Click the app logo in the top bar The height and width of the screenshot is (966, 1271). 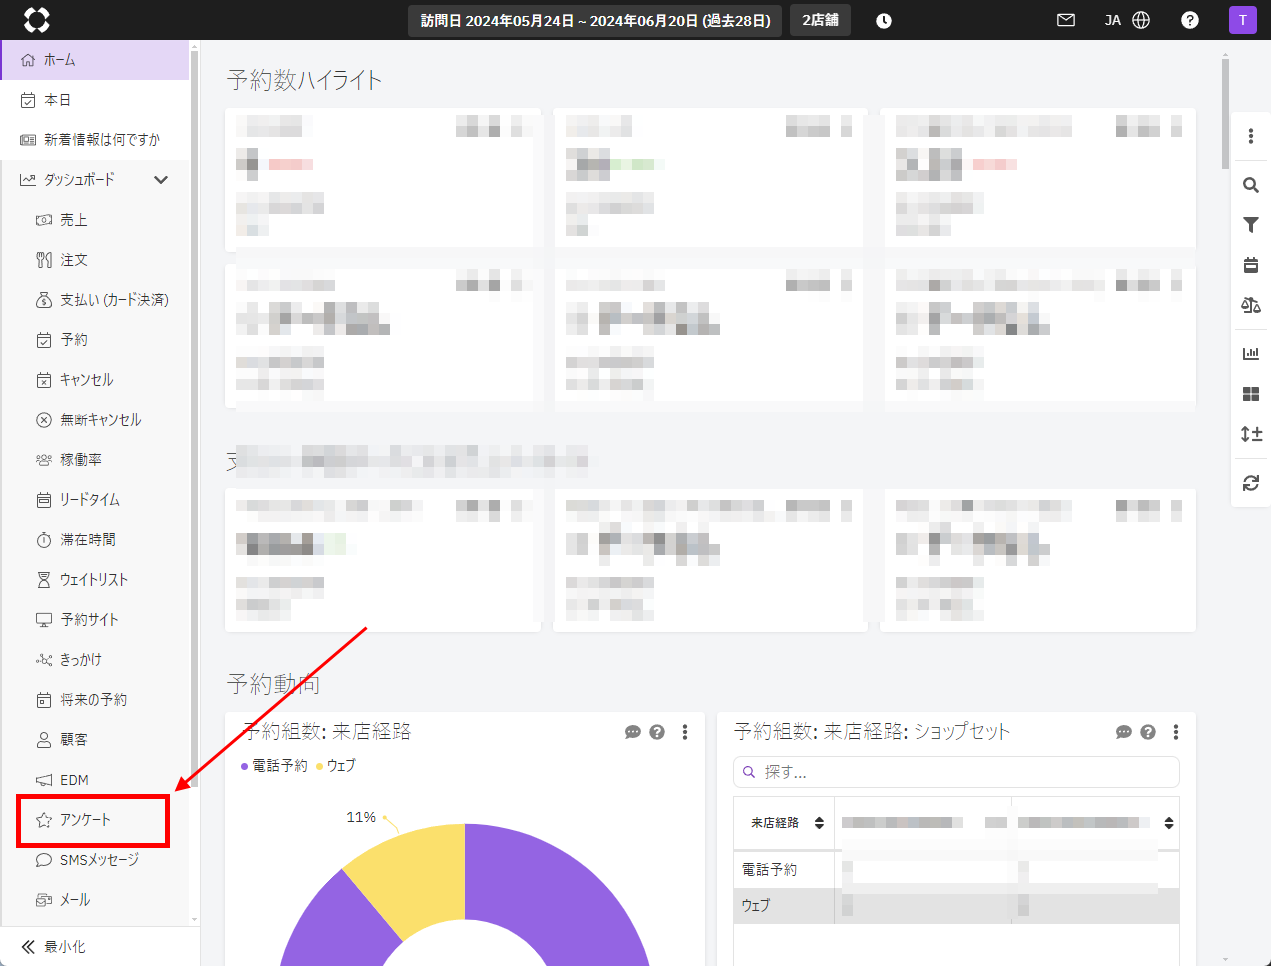click(x=37, y=20)
